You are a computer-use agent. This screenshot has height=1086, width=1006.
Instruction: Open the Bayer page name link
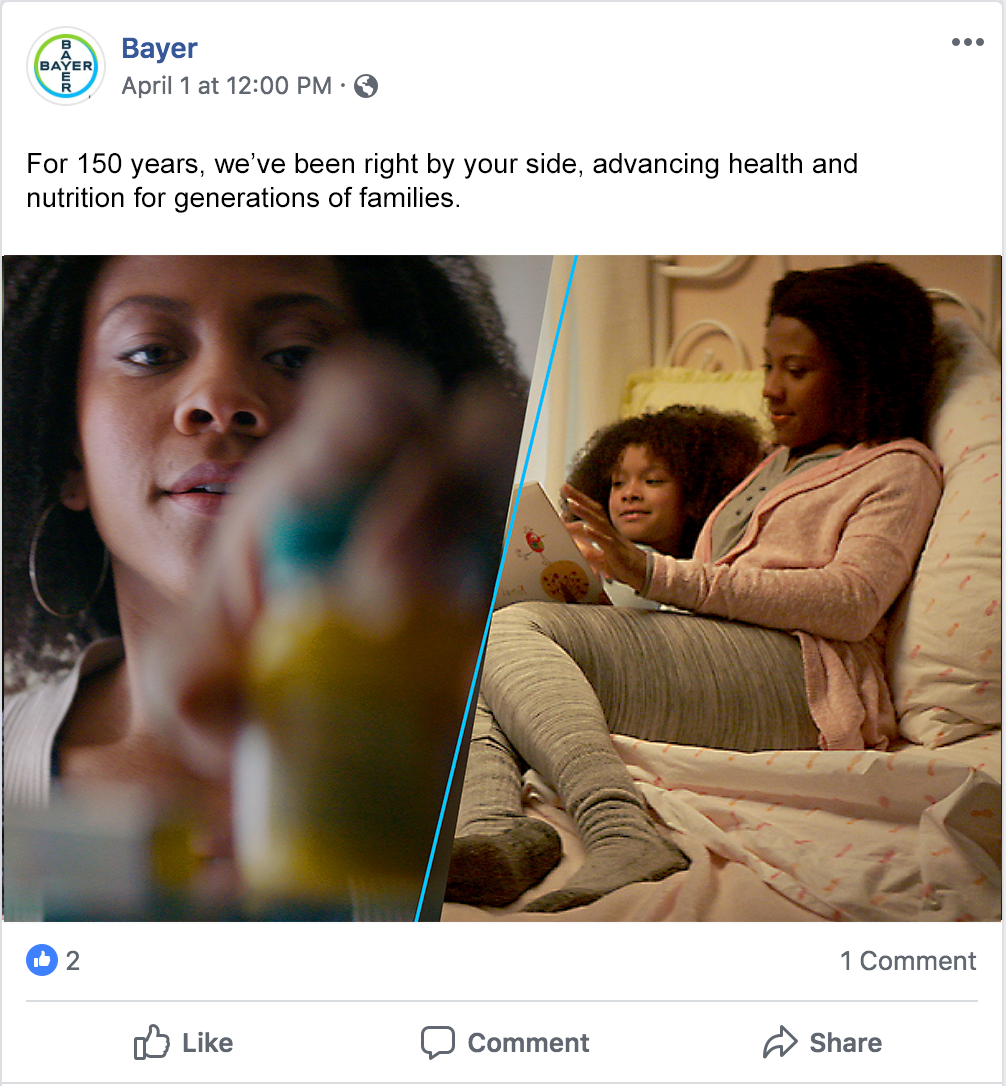tap(159, 48)
